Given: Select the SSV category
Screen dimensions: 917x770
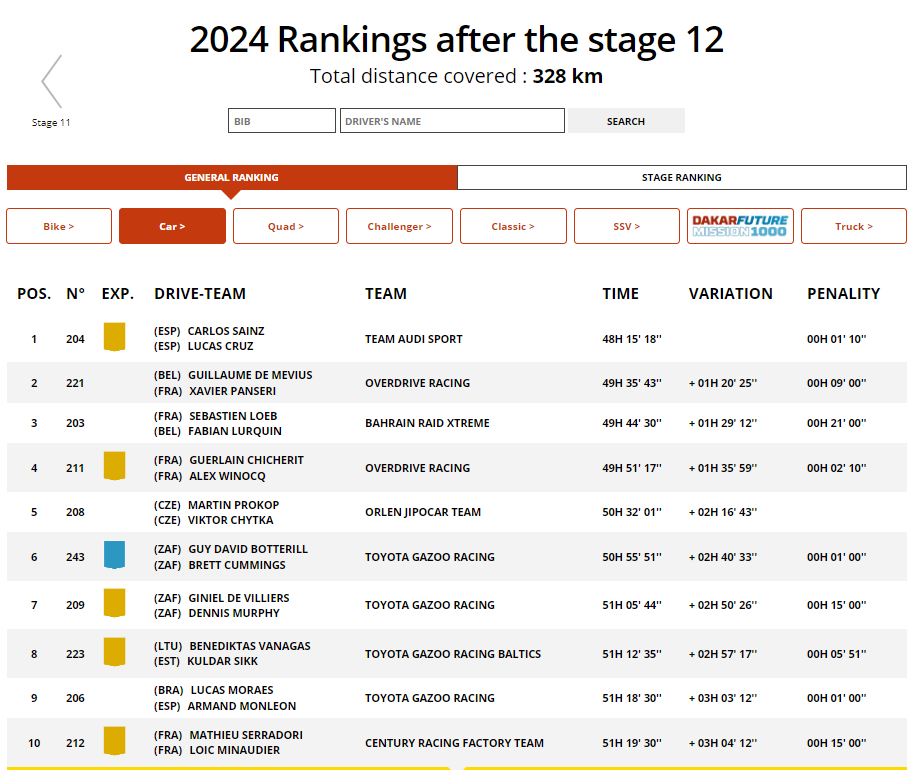Looking at the screenshot, I should click(627, 226).
